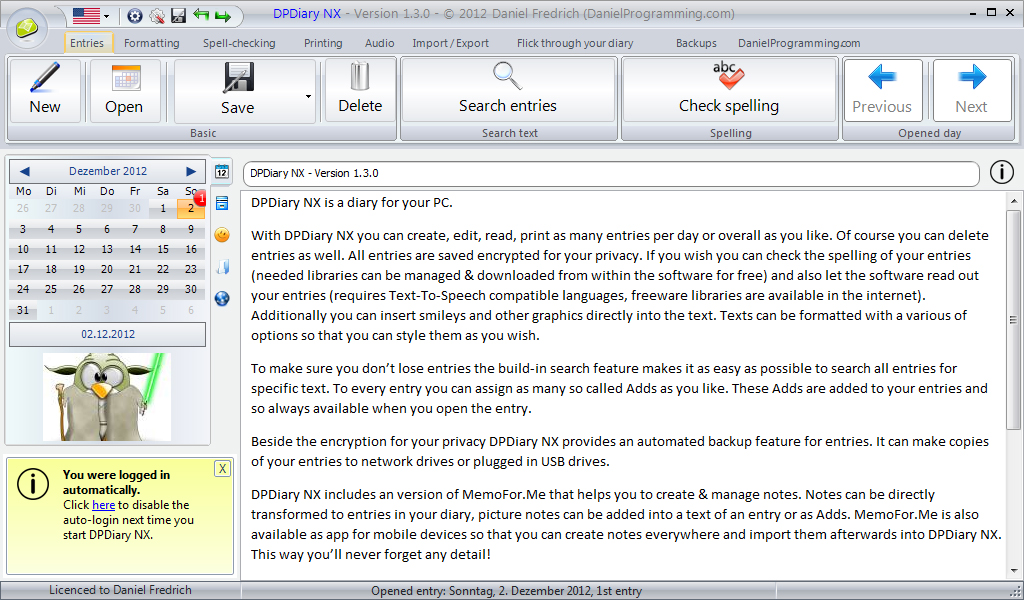
Task: Open the Audio ribbon tab
Action: [379, 43]
